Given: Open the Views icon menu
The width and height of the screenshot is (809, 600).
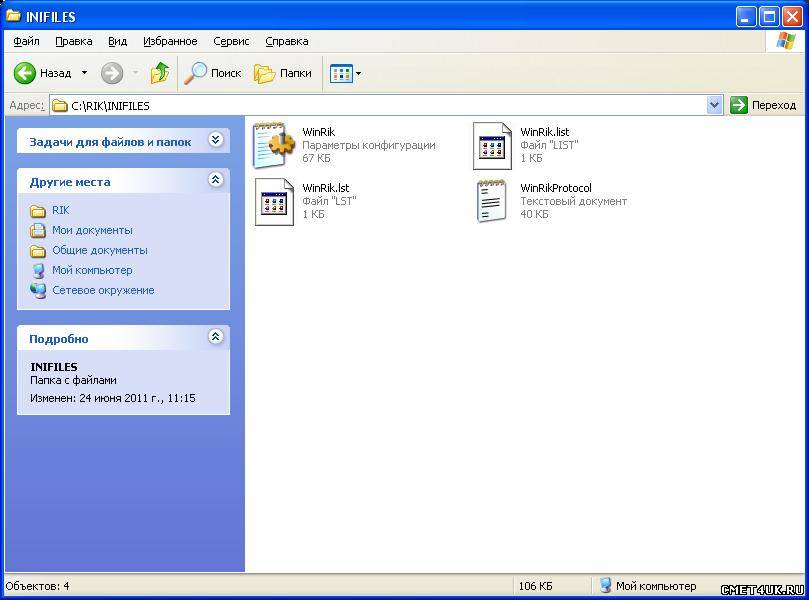Looking at the screenshot, I should coord(341,74).
